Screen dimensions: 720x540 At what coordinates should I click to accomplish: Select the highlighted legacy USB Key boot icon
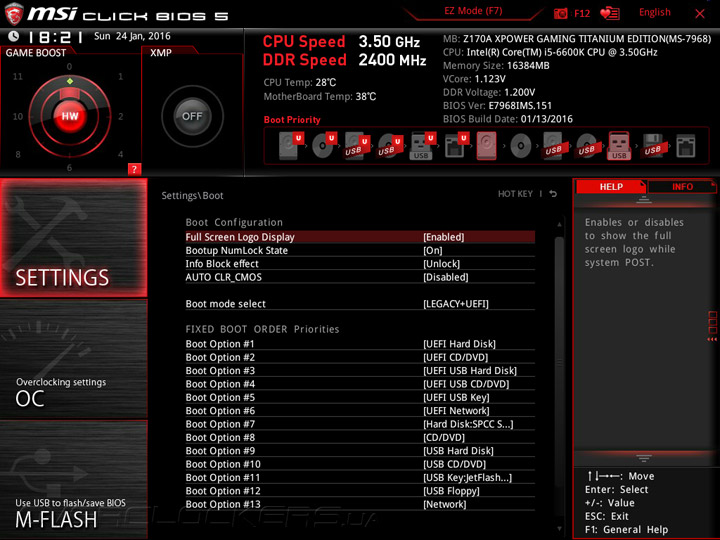click(x=619, y=146)
